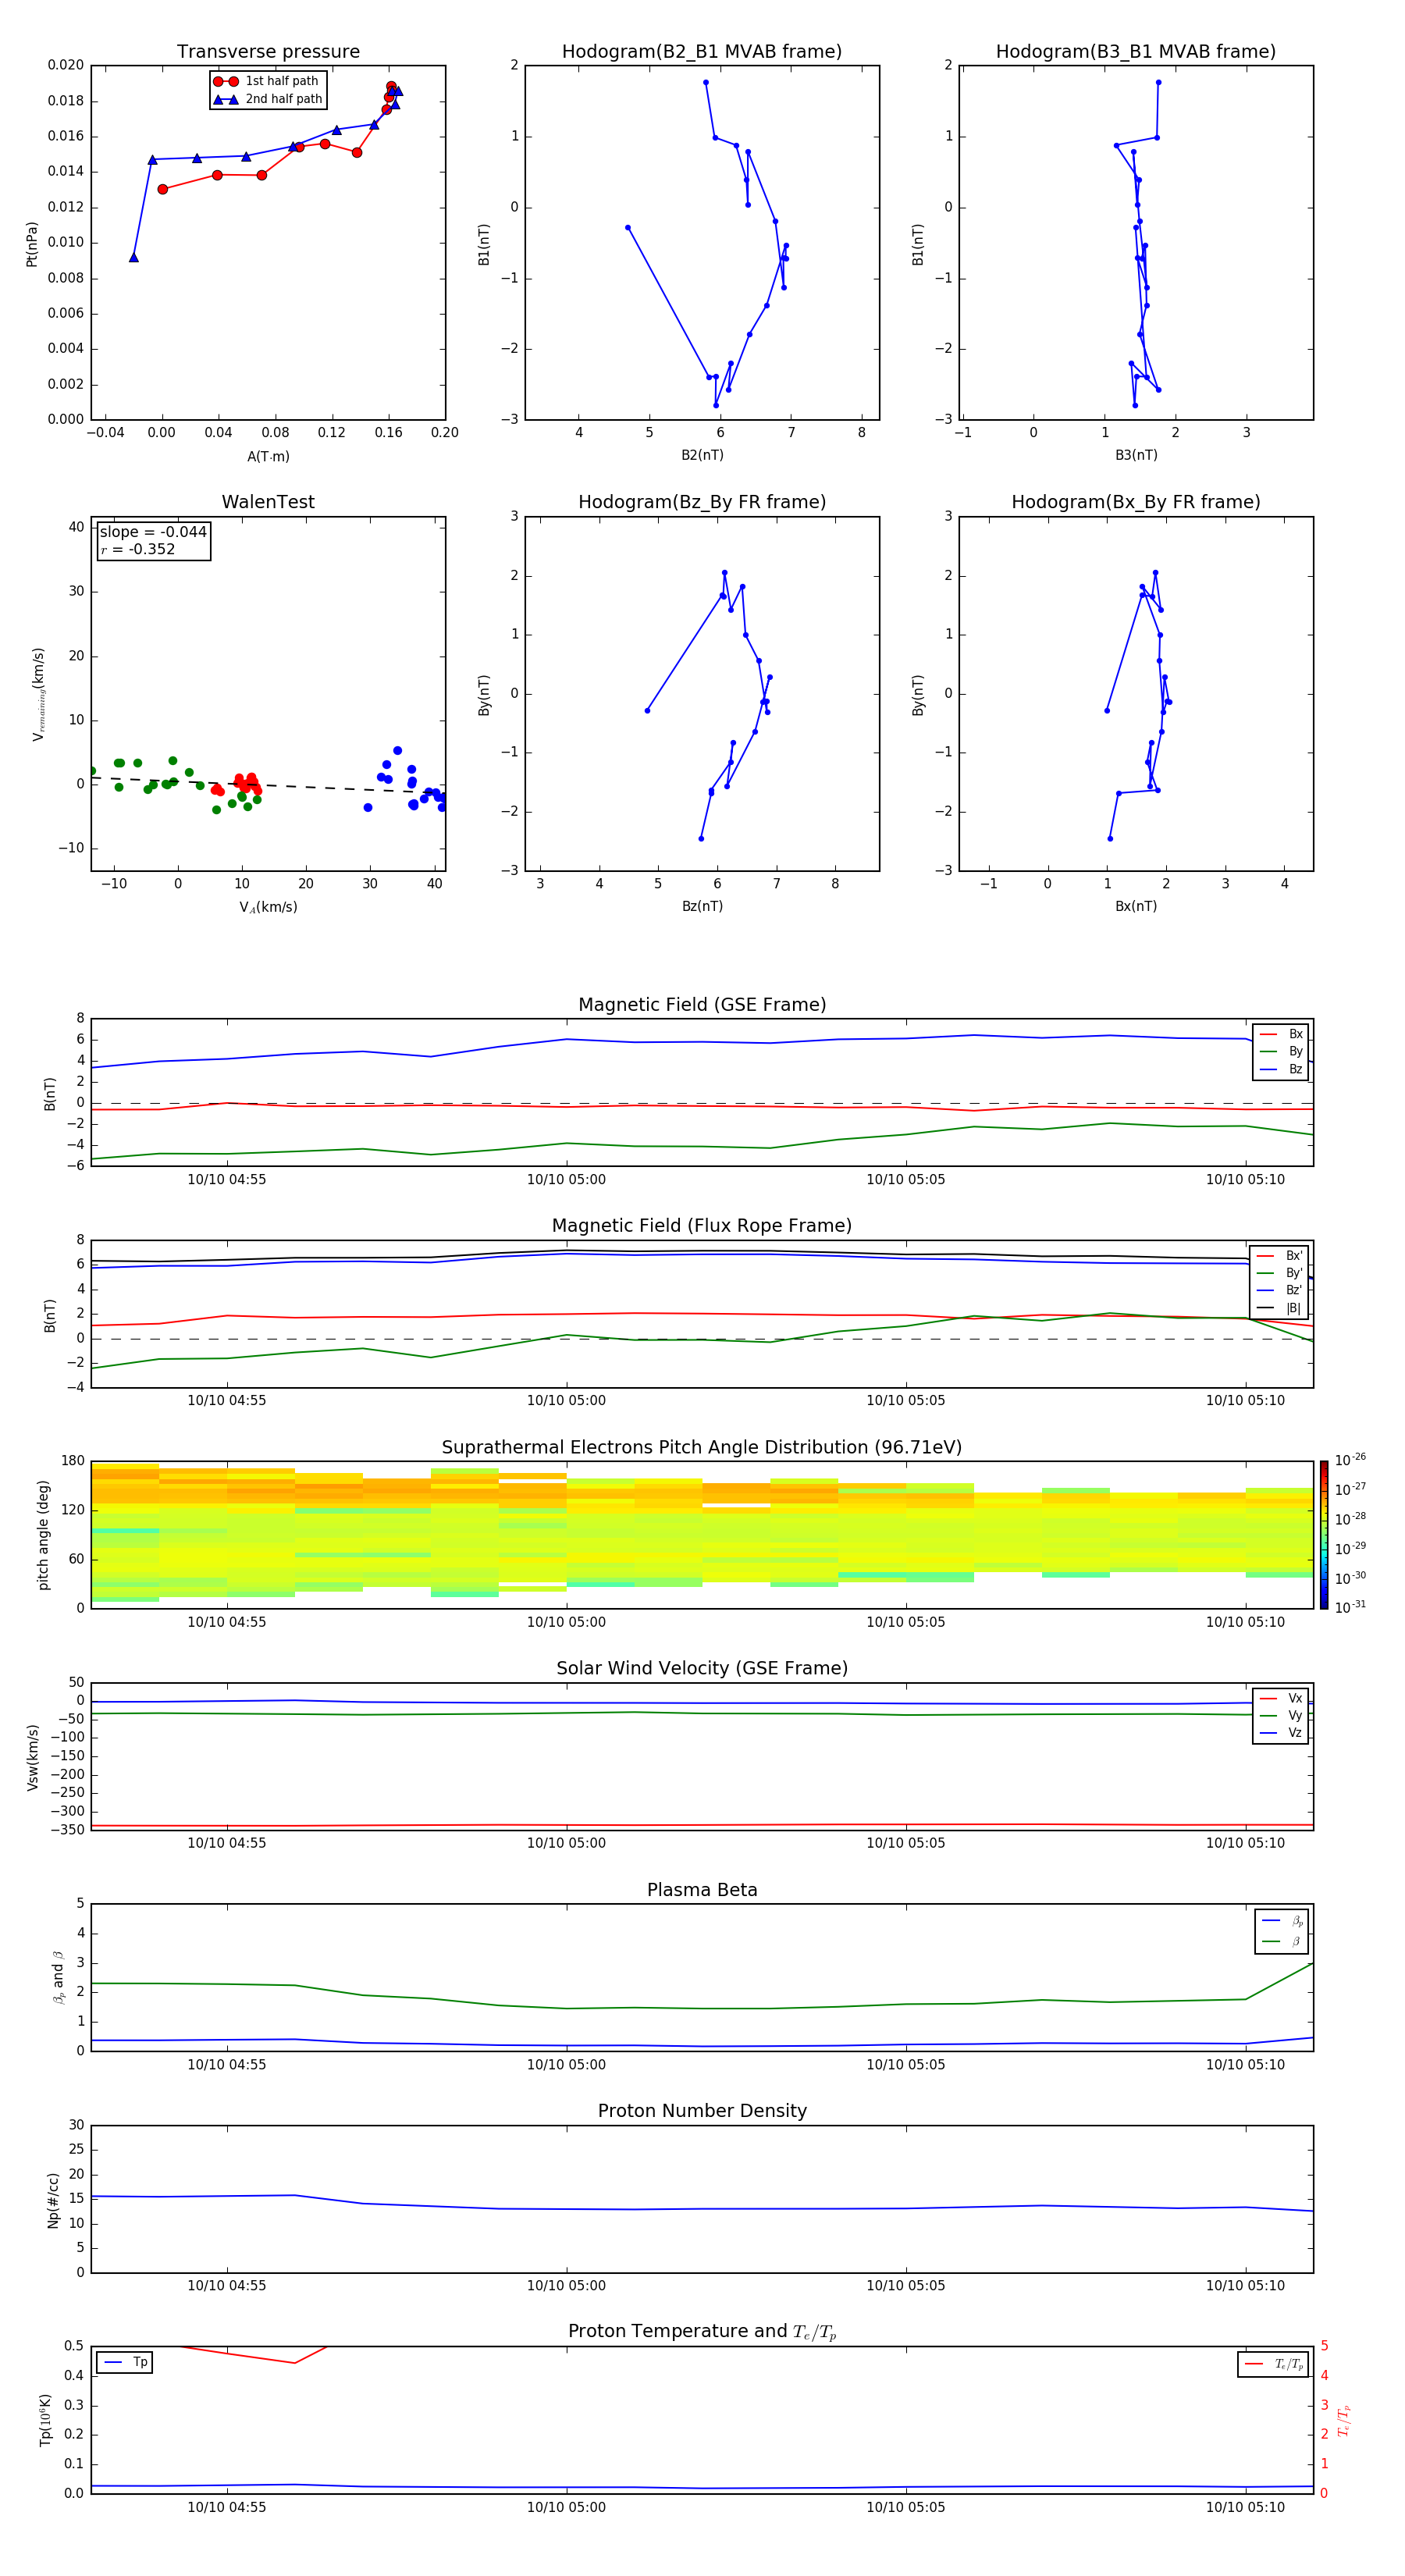The image size is (1405, 2576).
Task: Select the "1st half path" legend entry
Action: pyautogui.click(x=266, y=81)
